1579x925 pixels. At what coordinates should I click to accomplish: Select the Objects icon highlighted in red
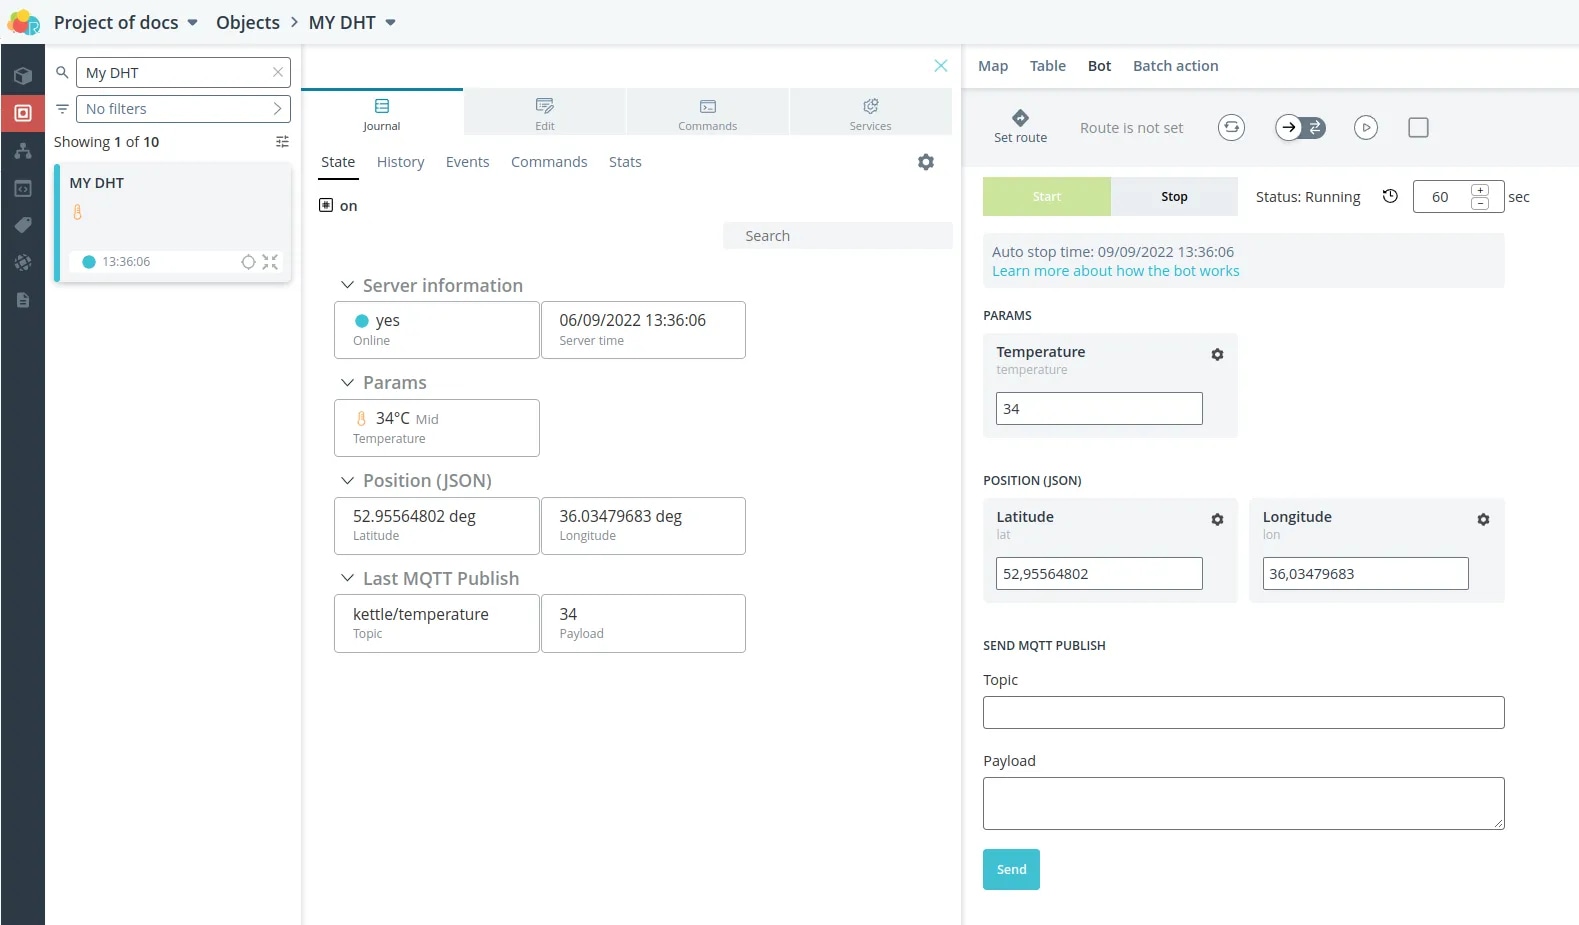[23, 113]
